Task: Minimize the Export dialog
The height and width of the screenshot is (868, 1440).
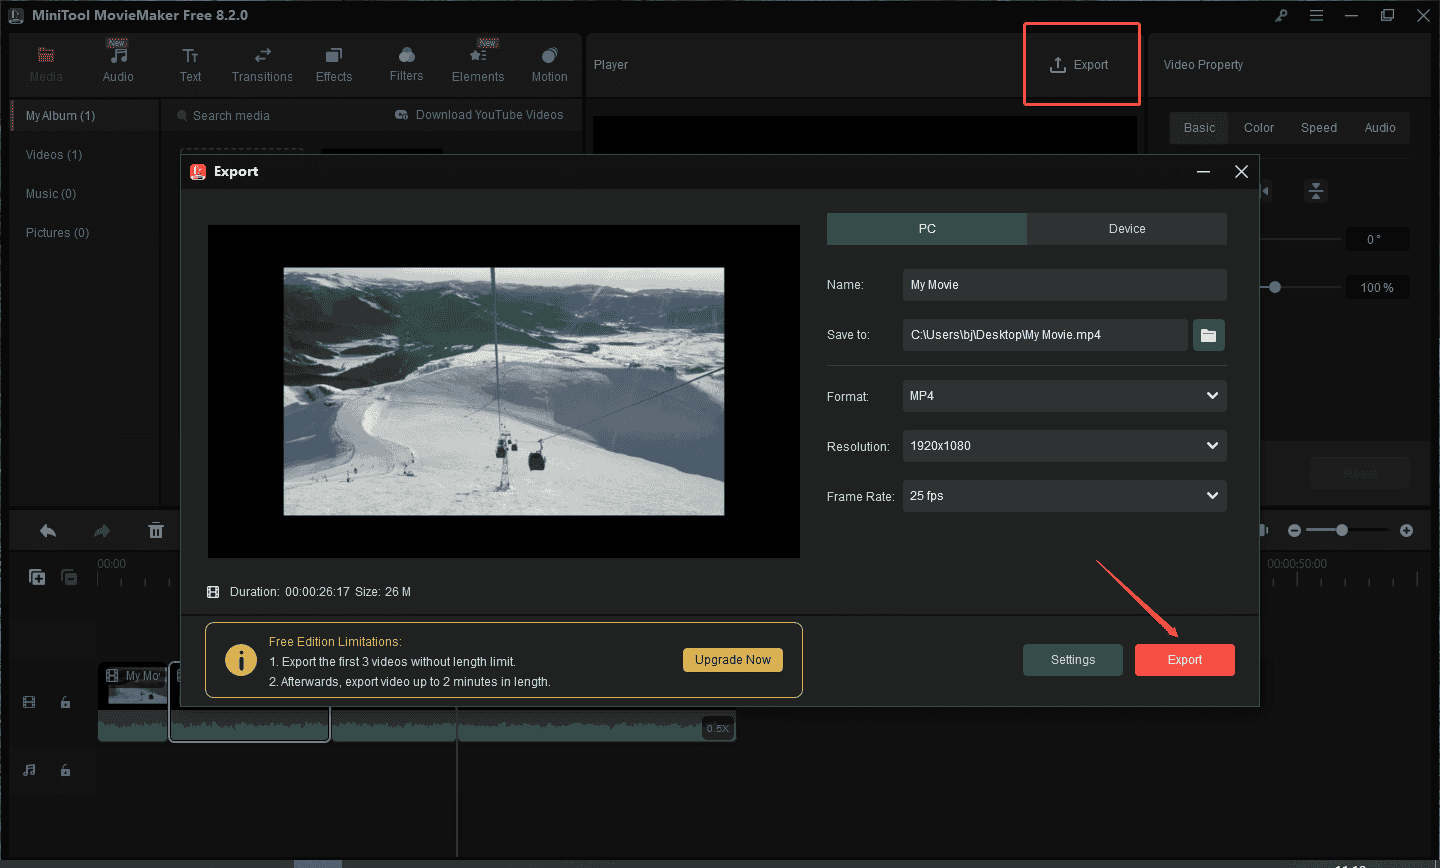Action: (x=1204, y=172)
